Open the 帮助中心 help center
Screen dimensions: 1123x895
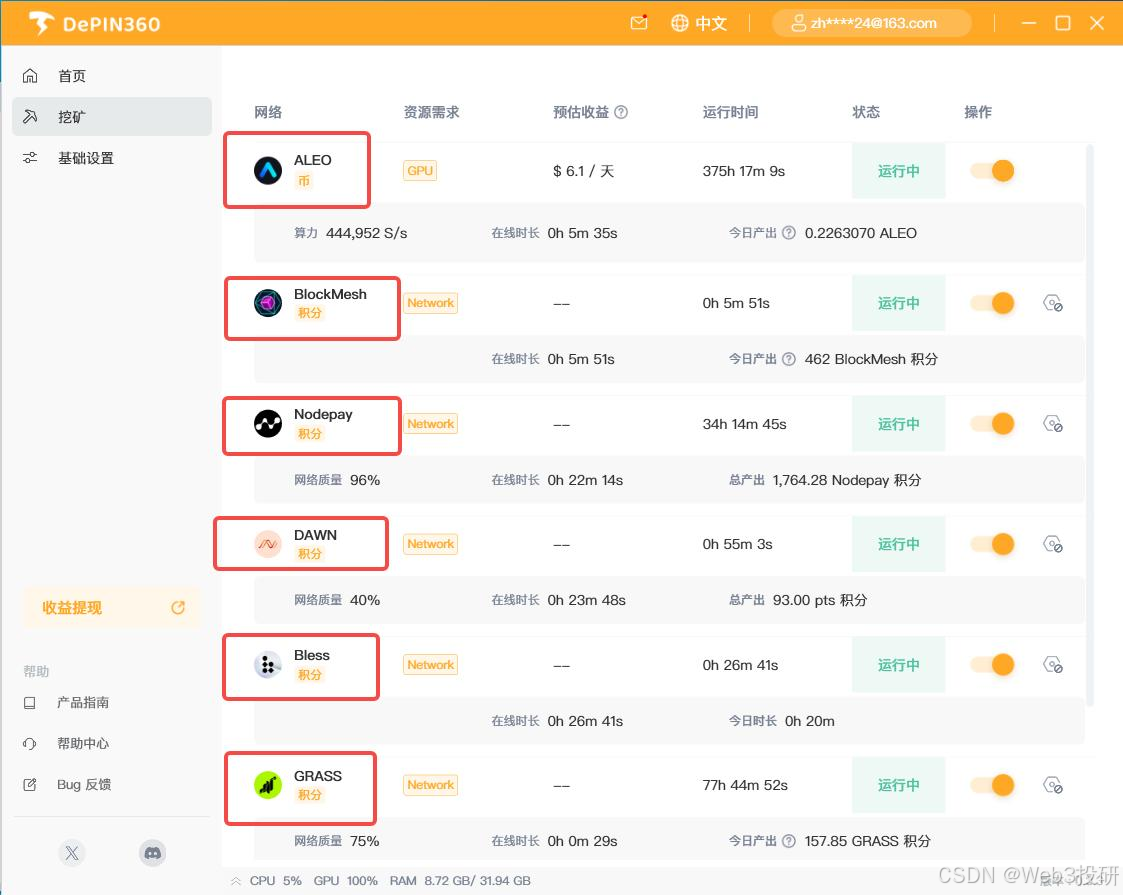pos(82,743)
